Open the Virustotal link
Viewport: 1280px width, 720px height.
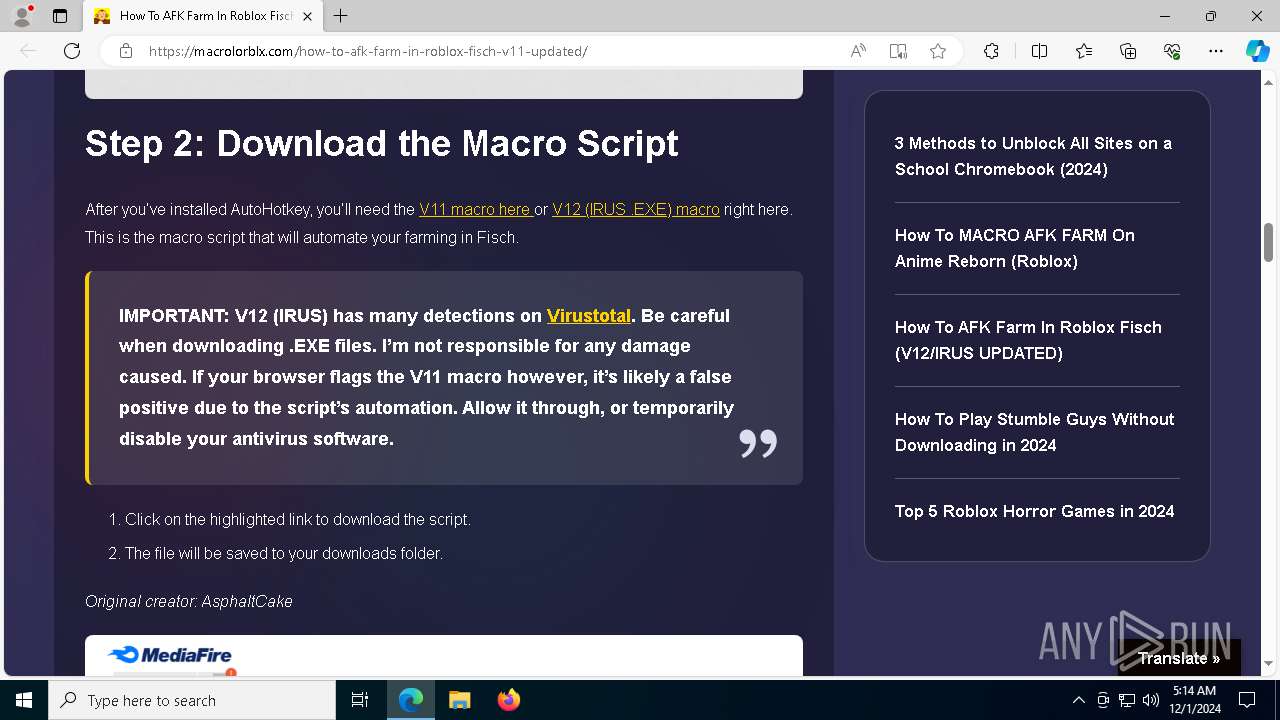589,315
